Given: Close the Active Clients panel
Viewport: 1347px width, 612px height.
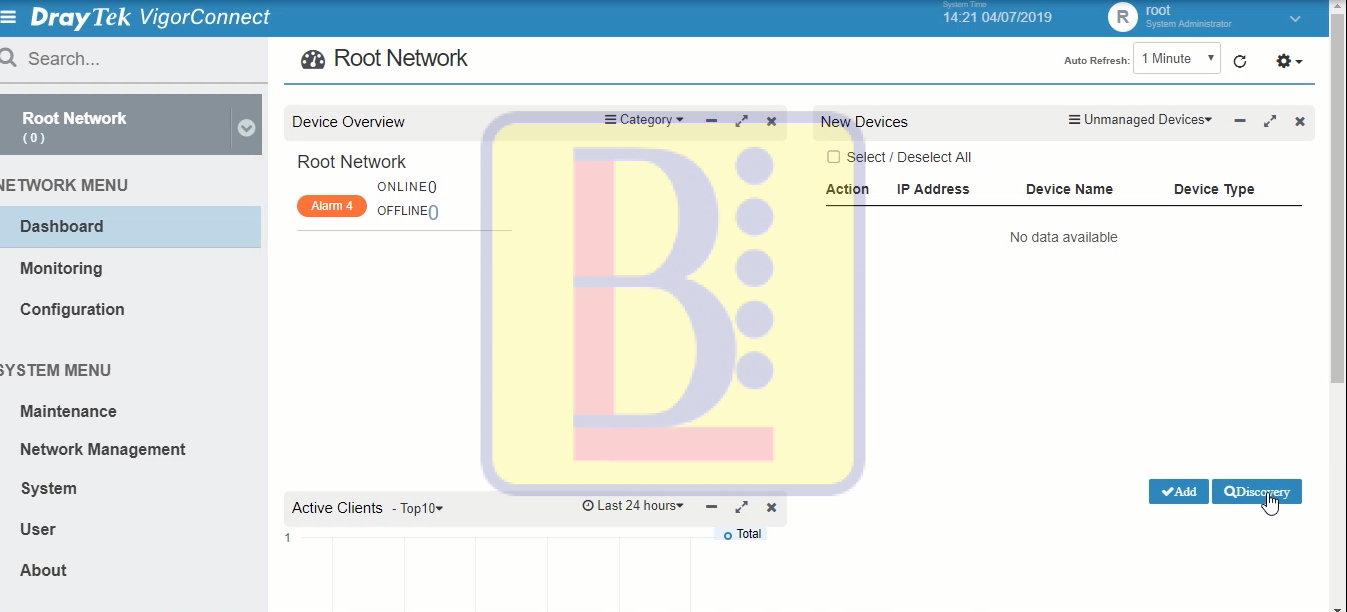Looking at the screenshot, I should pyautogui.click(x=771, y=507).
